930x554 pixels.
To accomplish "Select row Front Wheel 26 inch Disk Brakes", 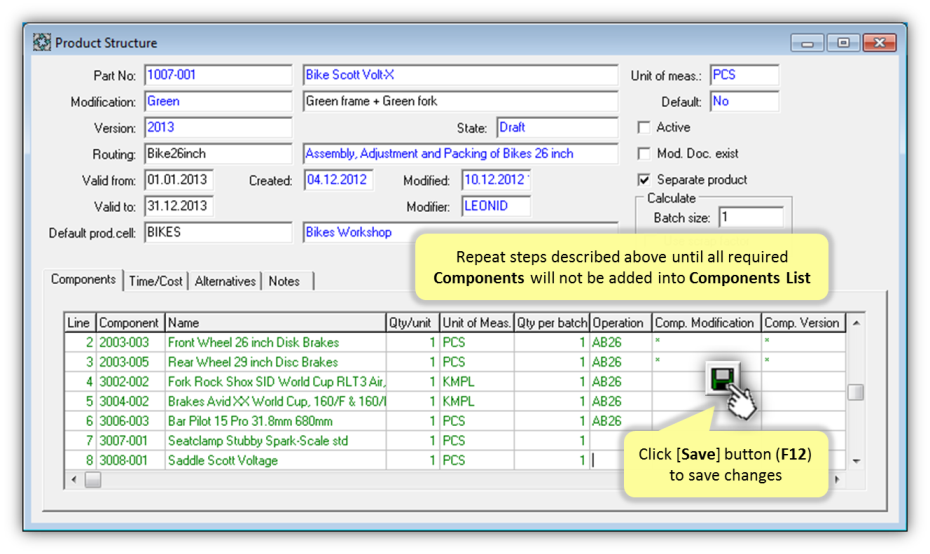I will 455,342.
